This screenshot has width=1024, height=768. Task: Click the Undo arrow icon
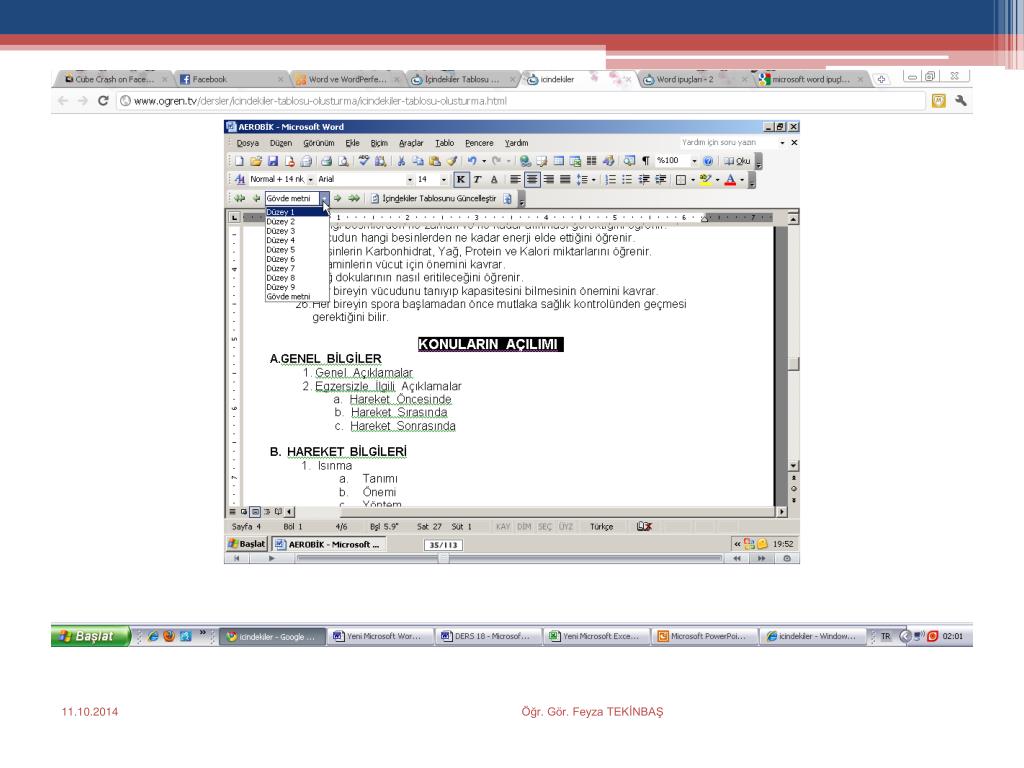[472, 161]
